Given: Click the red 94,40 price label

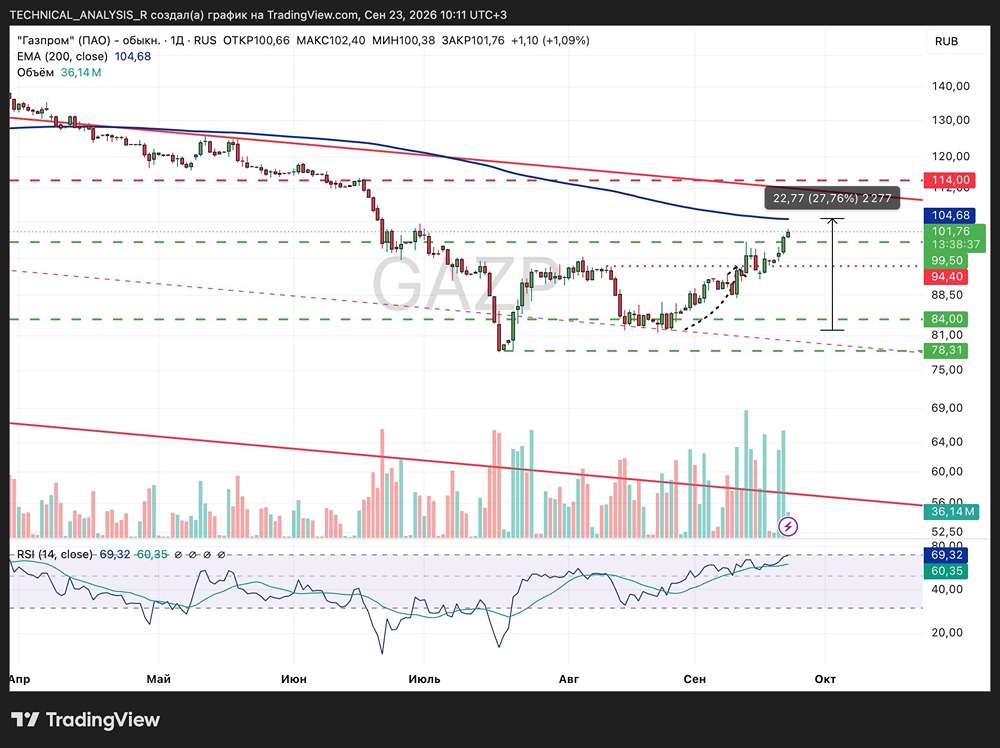Looking at the screenshot, I should pos(946,276).
